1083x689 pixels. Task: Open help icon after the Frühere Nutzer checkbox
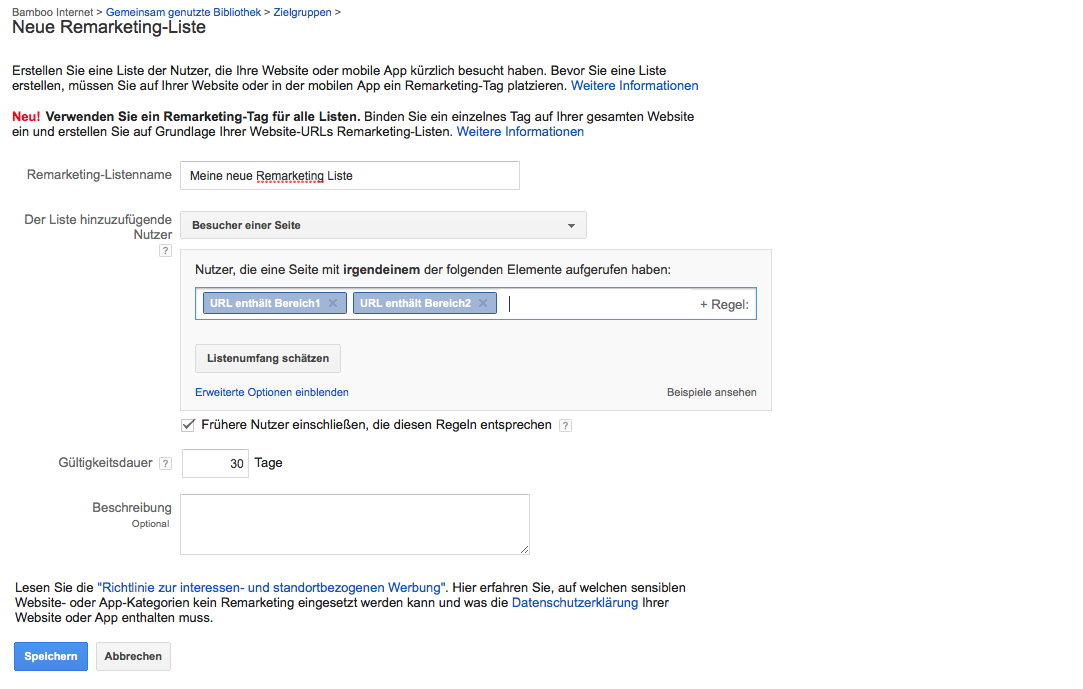pos(566,424)
